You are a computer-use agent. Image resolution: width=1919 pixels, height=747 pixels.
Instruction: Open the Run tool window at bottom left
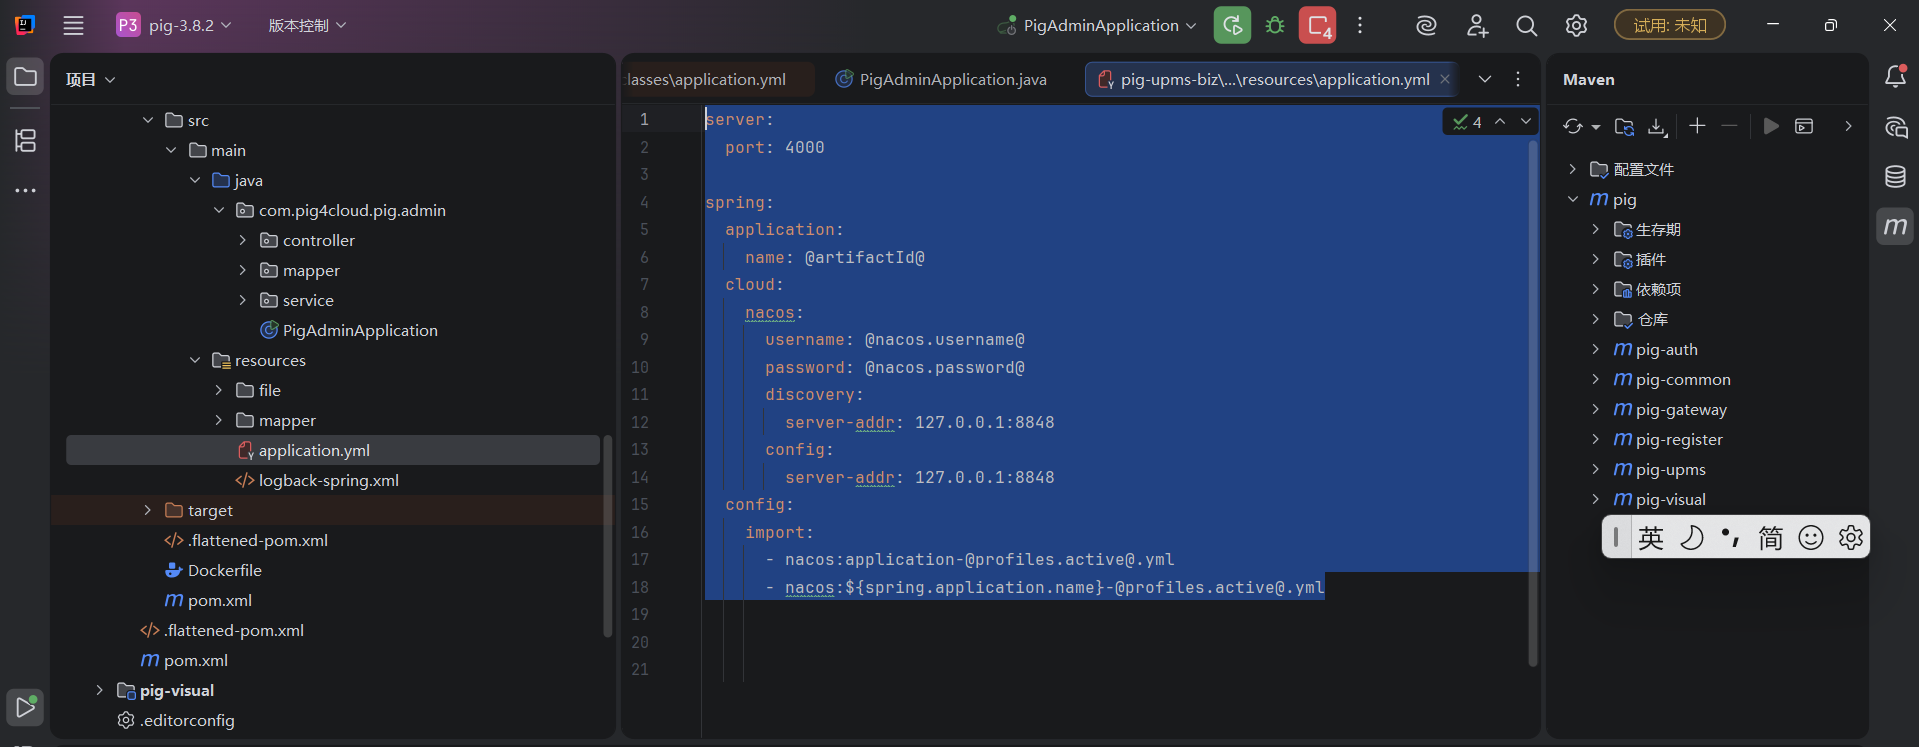(25, 707)
